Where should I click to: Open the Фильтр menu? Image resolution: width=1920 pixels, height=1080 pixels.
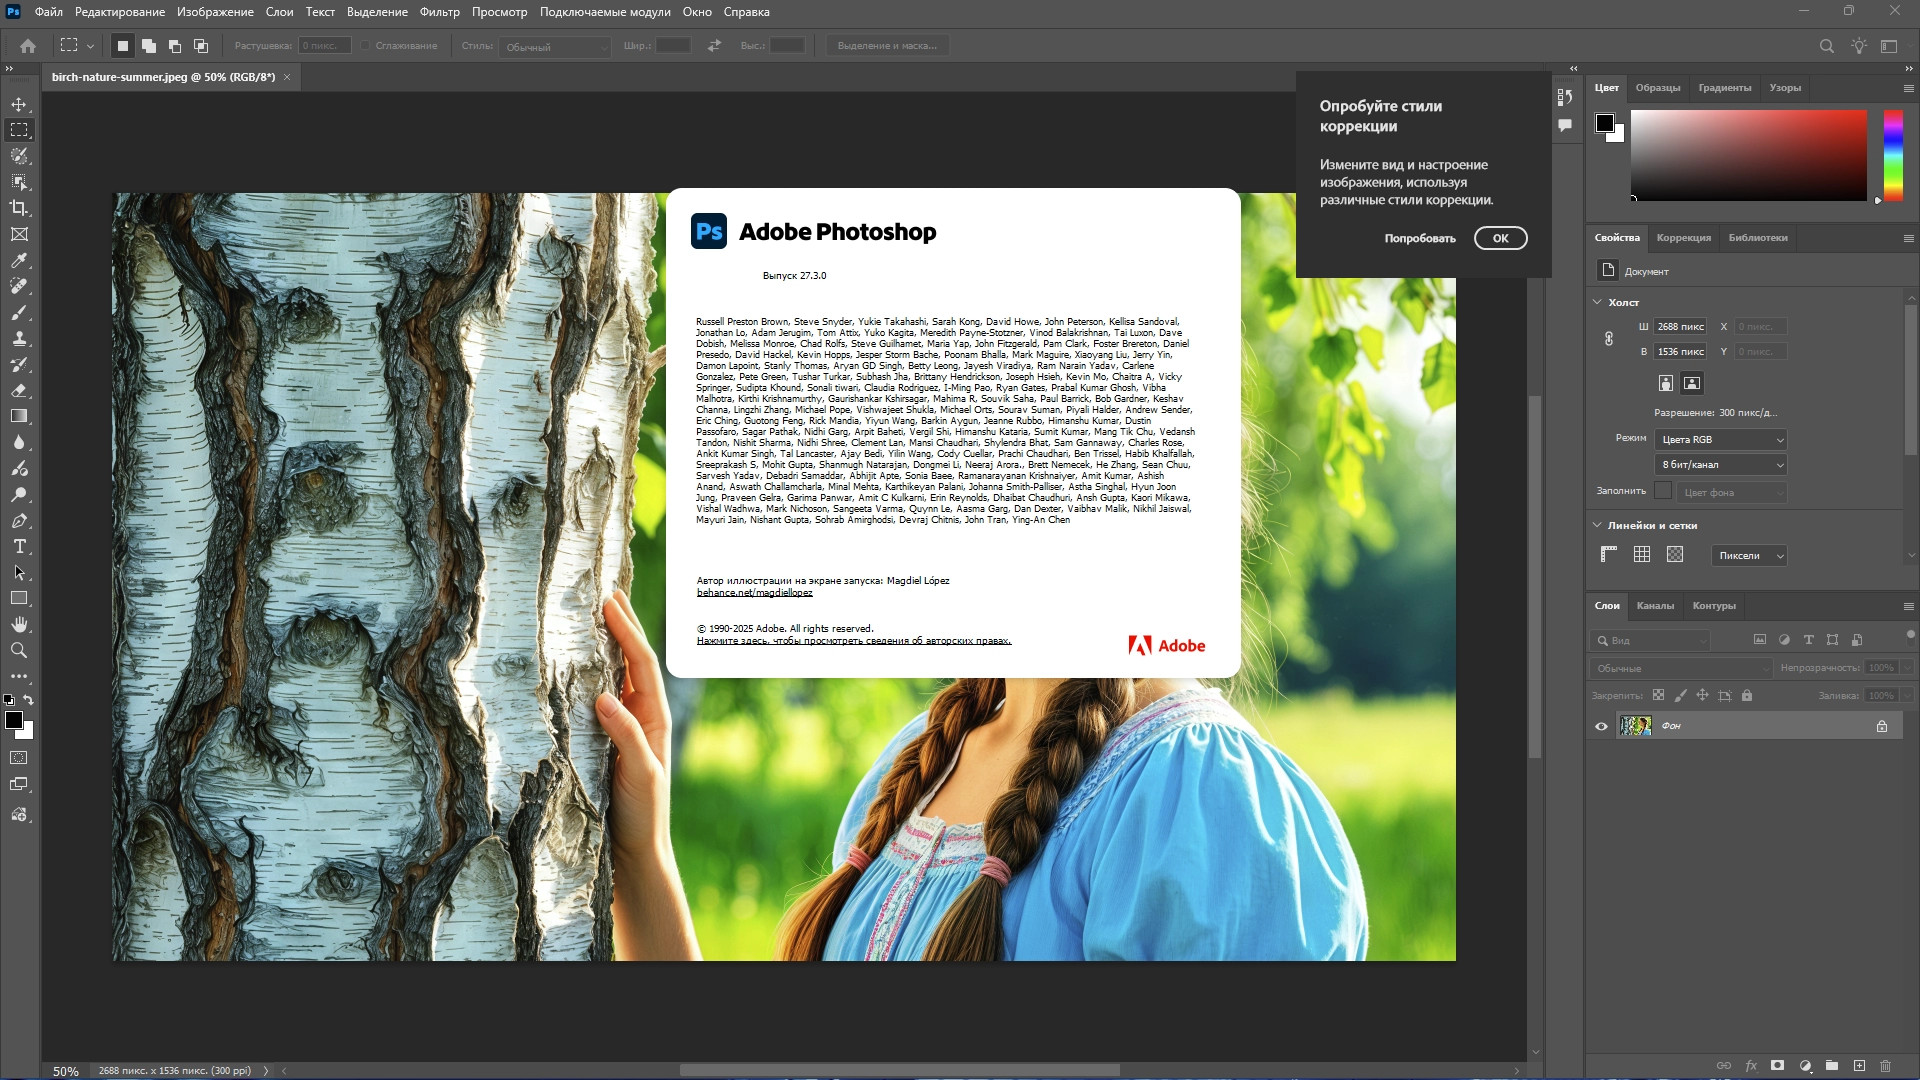tap(439, 12)
